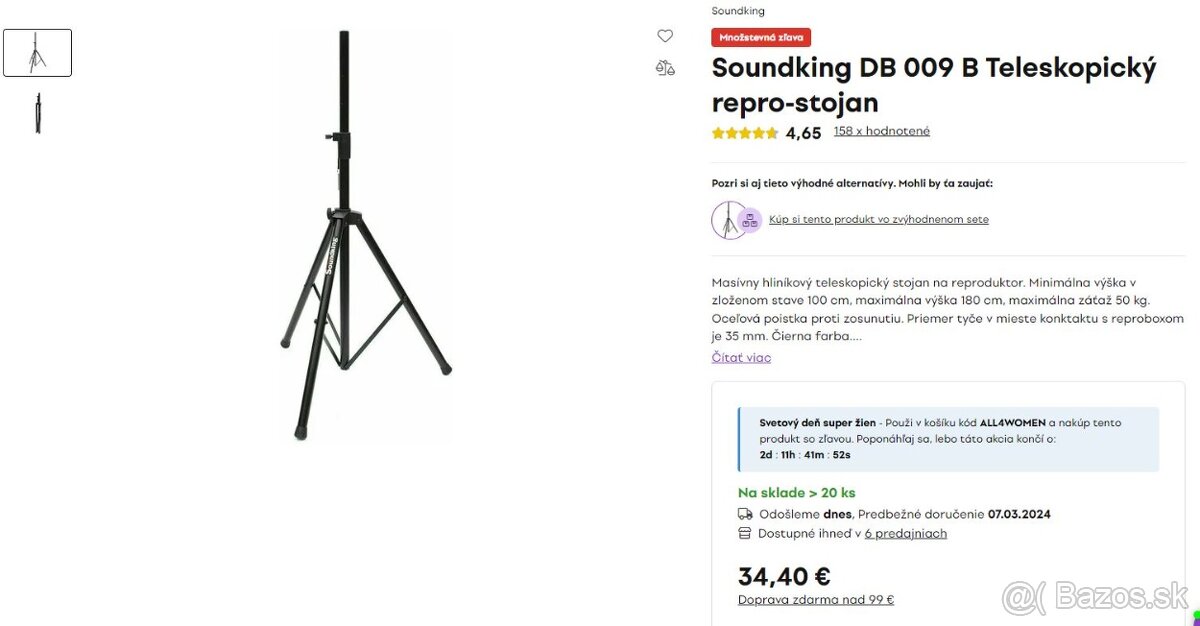Click the fifth rating star
The image size is (1200, 626).
click(772, 132)
